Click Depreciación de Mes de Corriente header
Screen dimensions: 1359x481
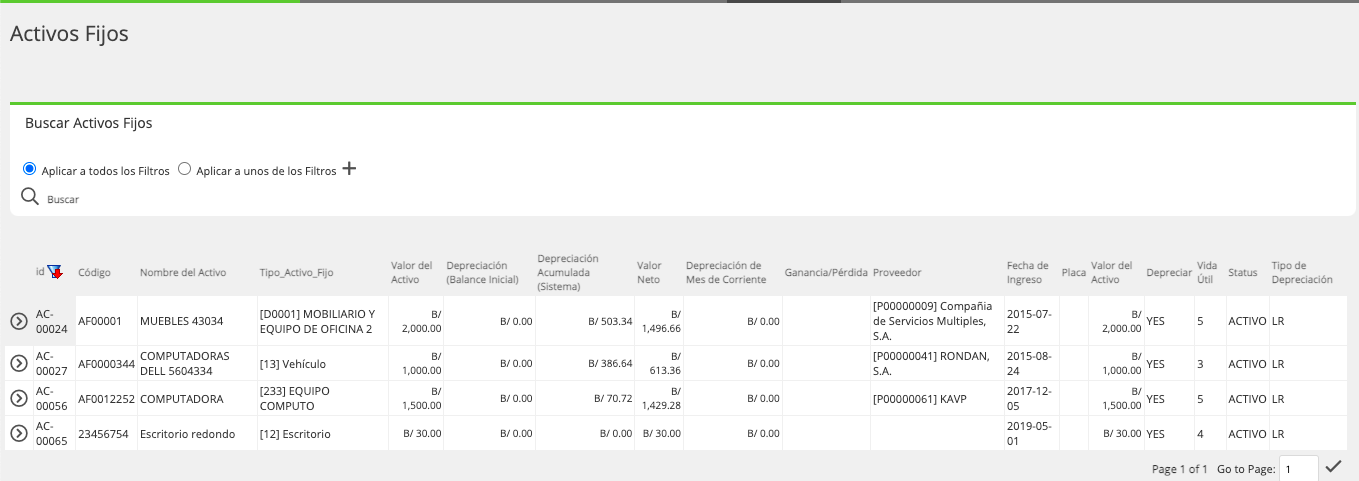(x=726, y=272)
